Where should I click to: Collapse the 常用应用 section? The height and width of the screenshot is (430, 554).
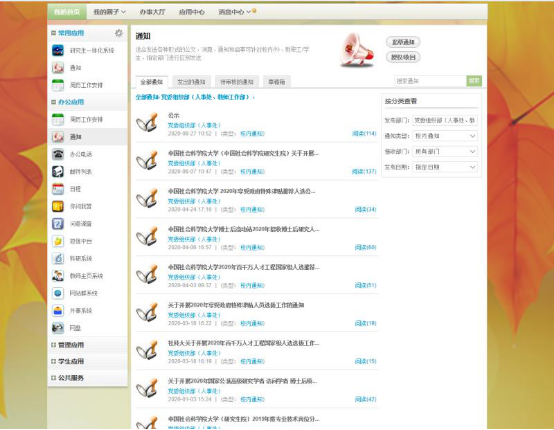(x=53, y=33)
